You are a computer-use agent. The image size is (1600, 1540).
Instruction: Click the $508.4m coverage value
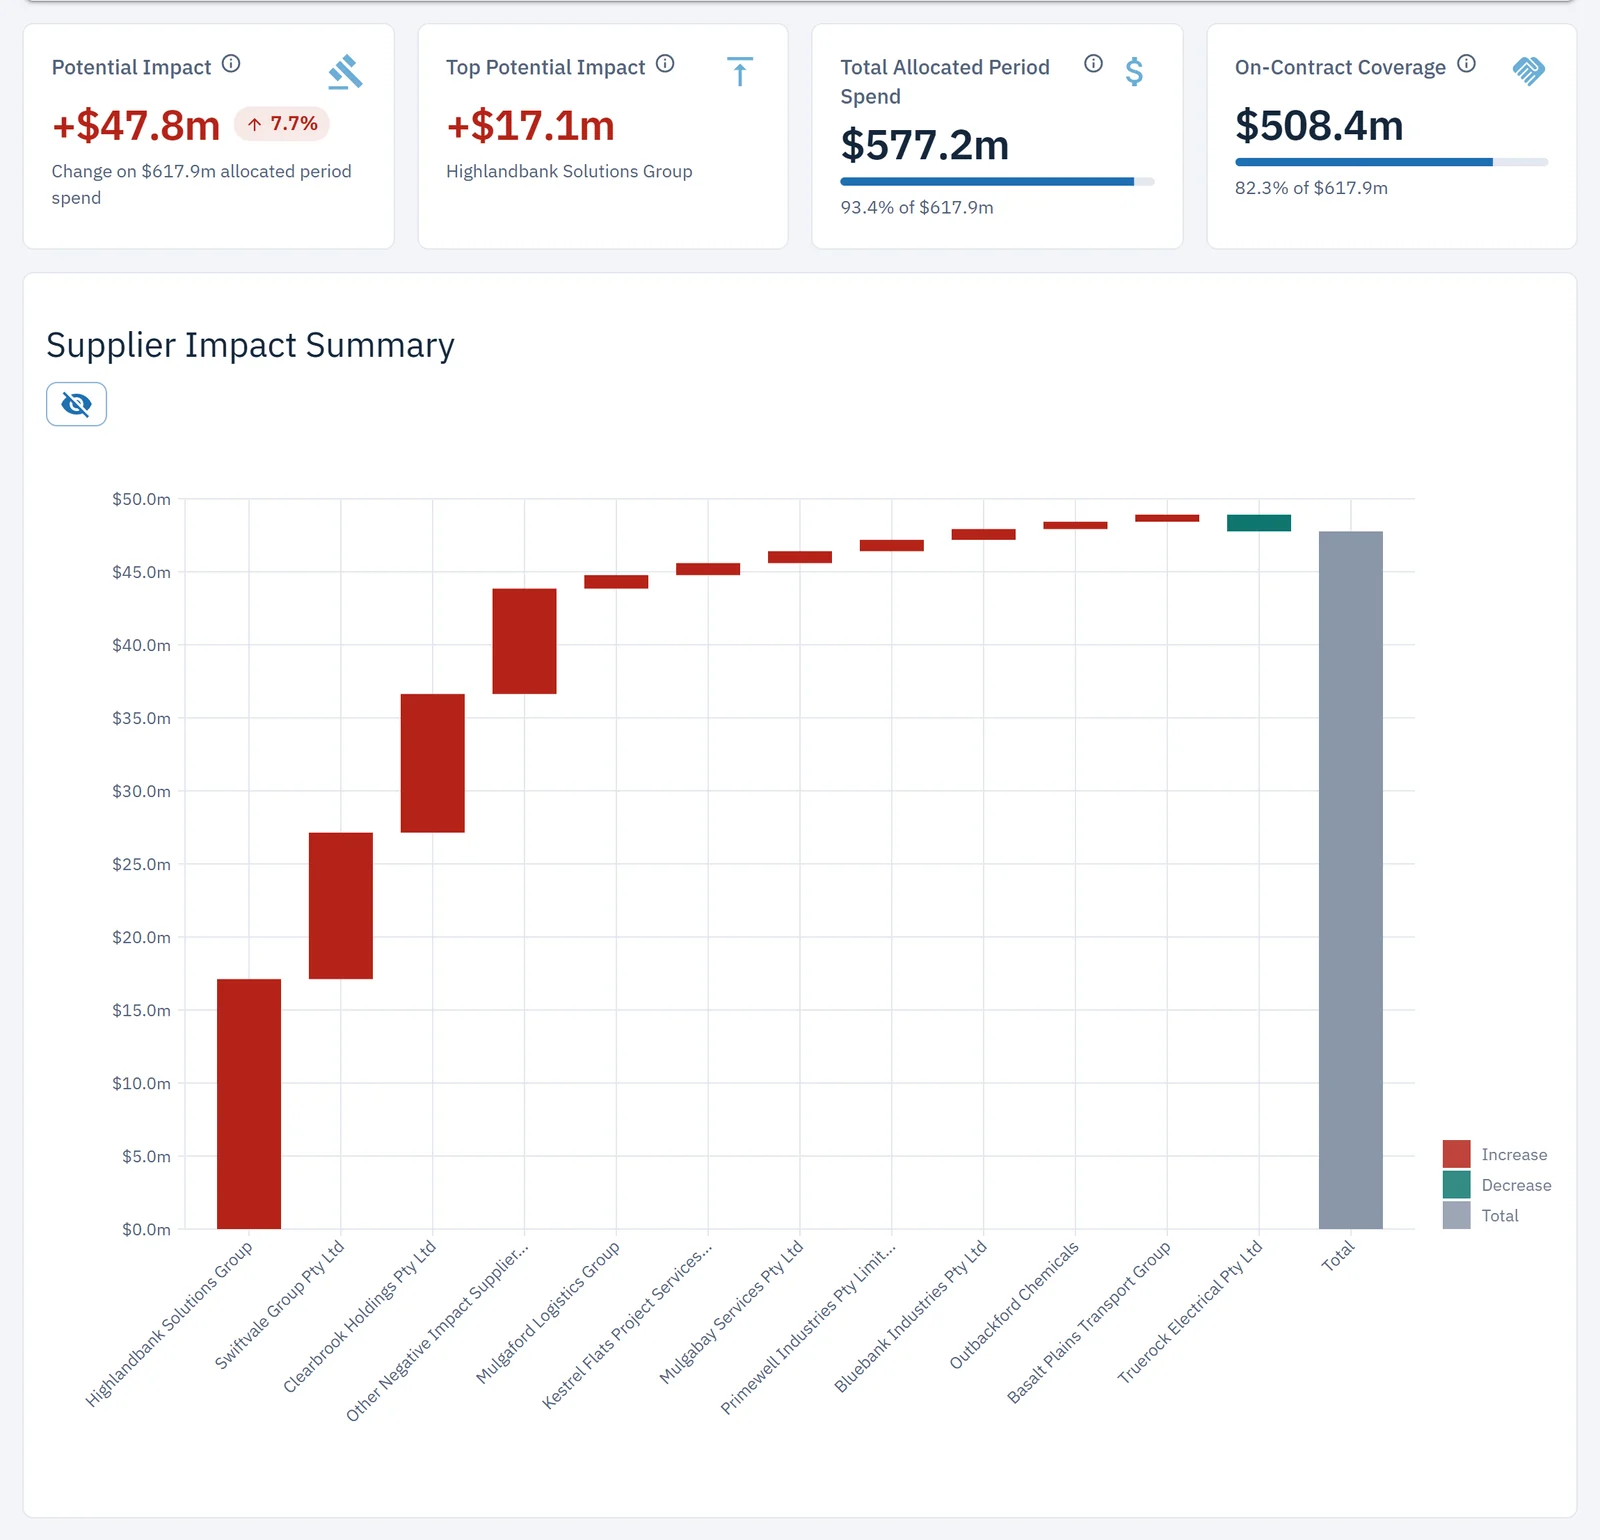(1319, 126)
